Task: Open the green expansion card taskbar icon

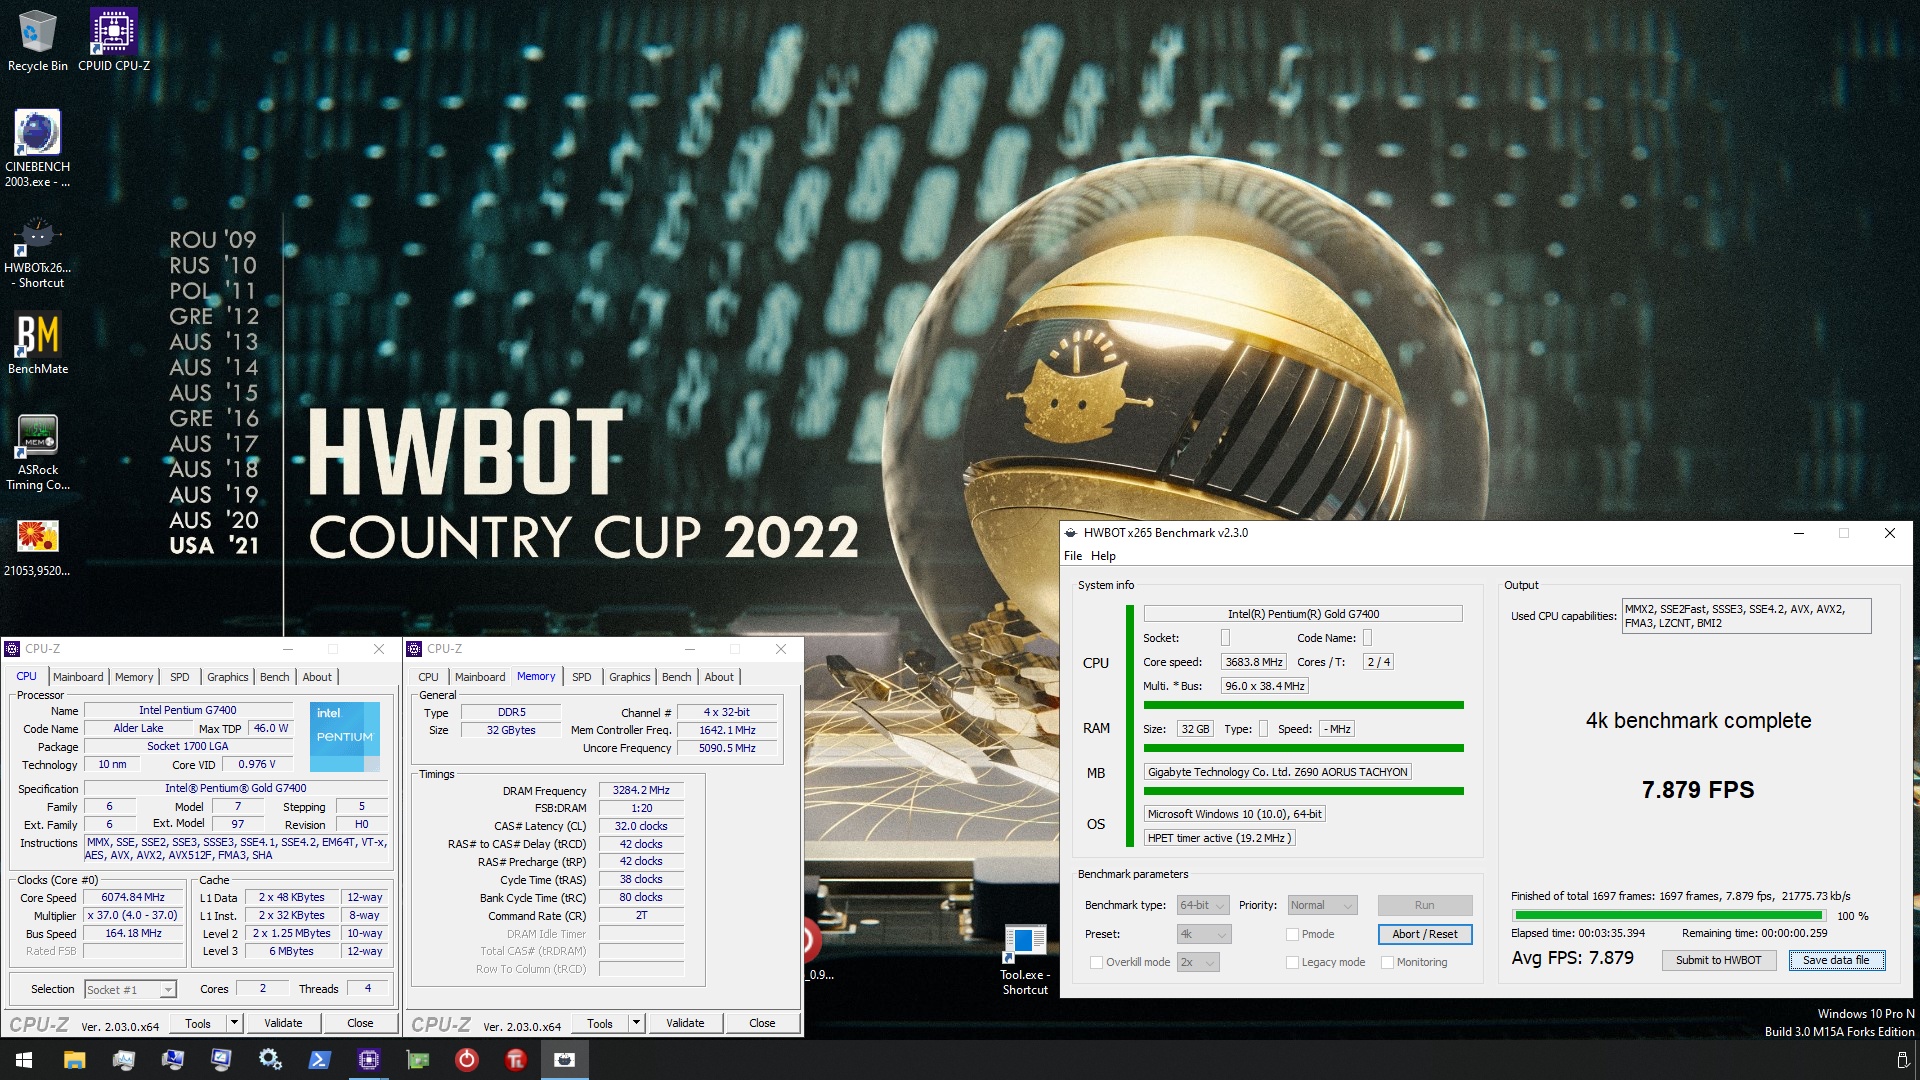Action: (x=417, y=1060)
